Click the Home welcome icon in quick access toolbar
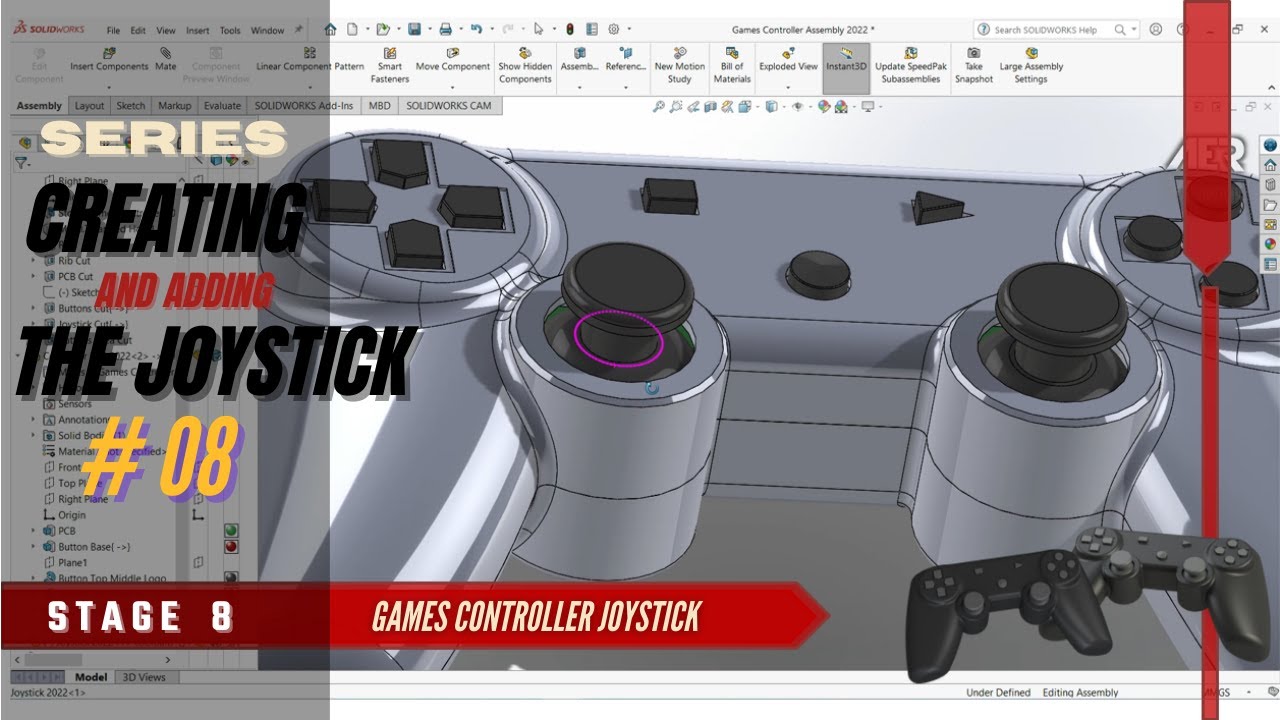1280x720 pixels. [x=330, y=30]
